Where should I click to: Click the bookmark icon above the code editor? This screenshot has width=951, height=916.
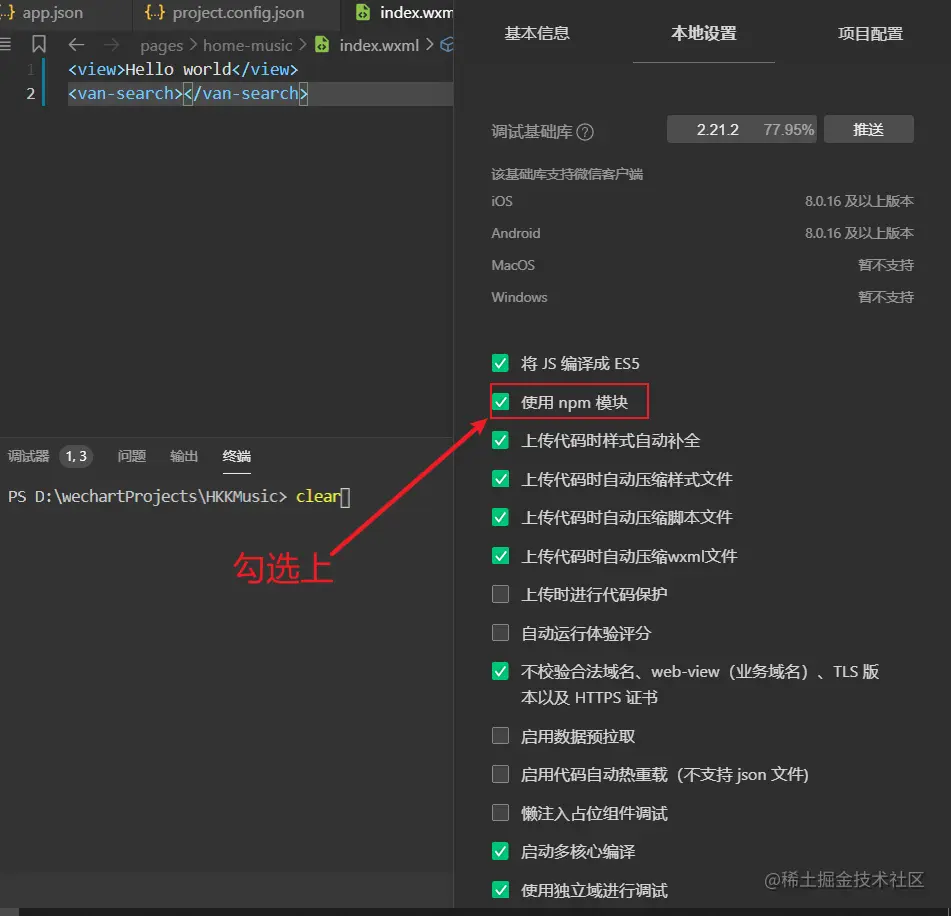click(38, 45)
